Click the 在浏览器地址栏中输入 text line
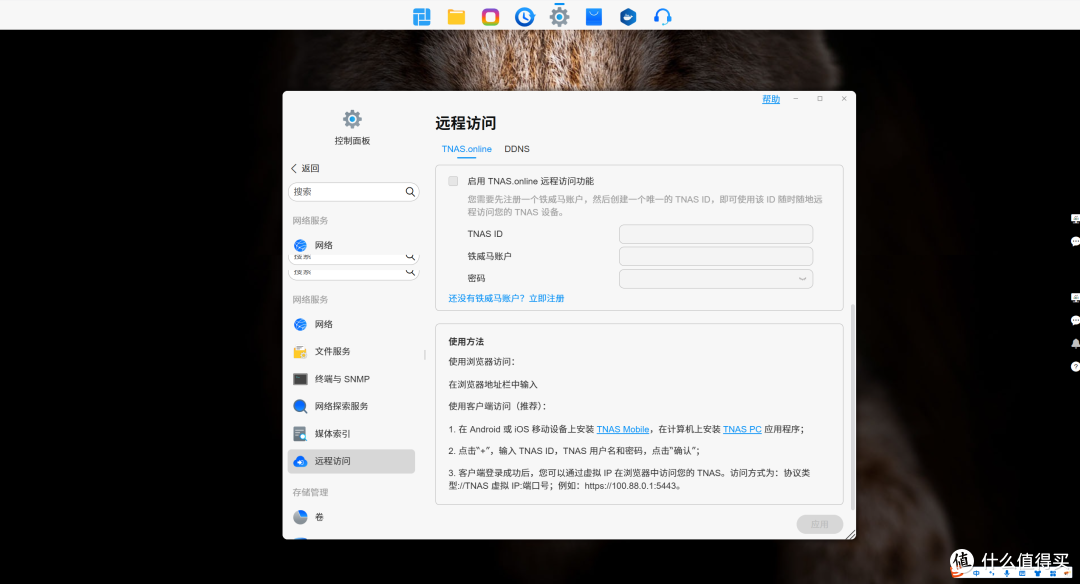 click(x=492, y=384)
